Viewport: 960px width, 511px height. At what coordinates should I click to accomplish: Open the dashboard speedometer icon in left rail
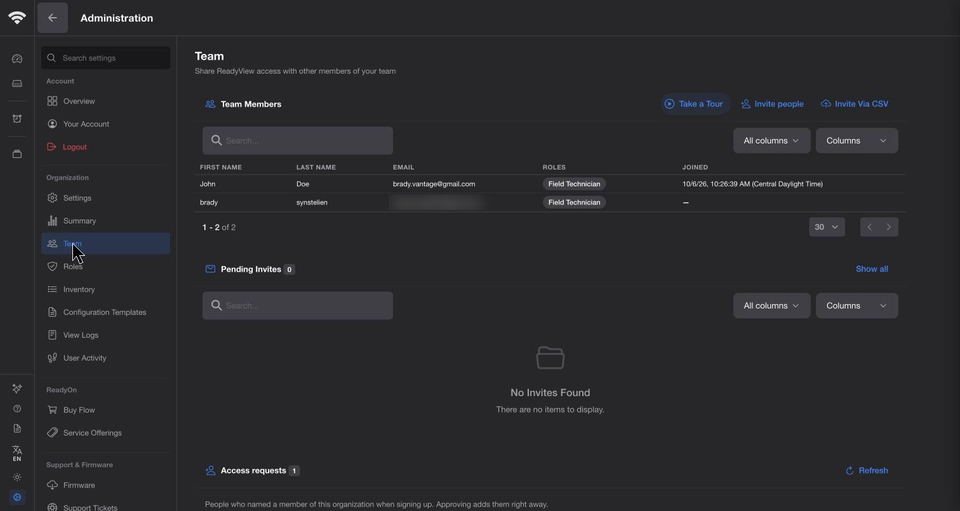click(17, 59)
